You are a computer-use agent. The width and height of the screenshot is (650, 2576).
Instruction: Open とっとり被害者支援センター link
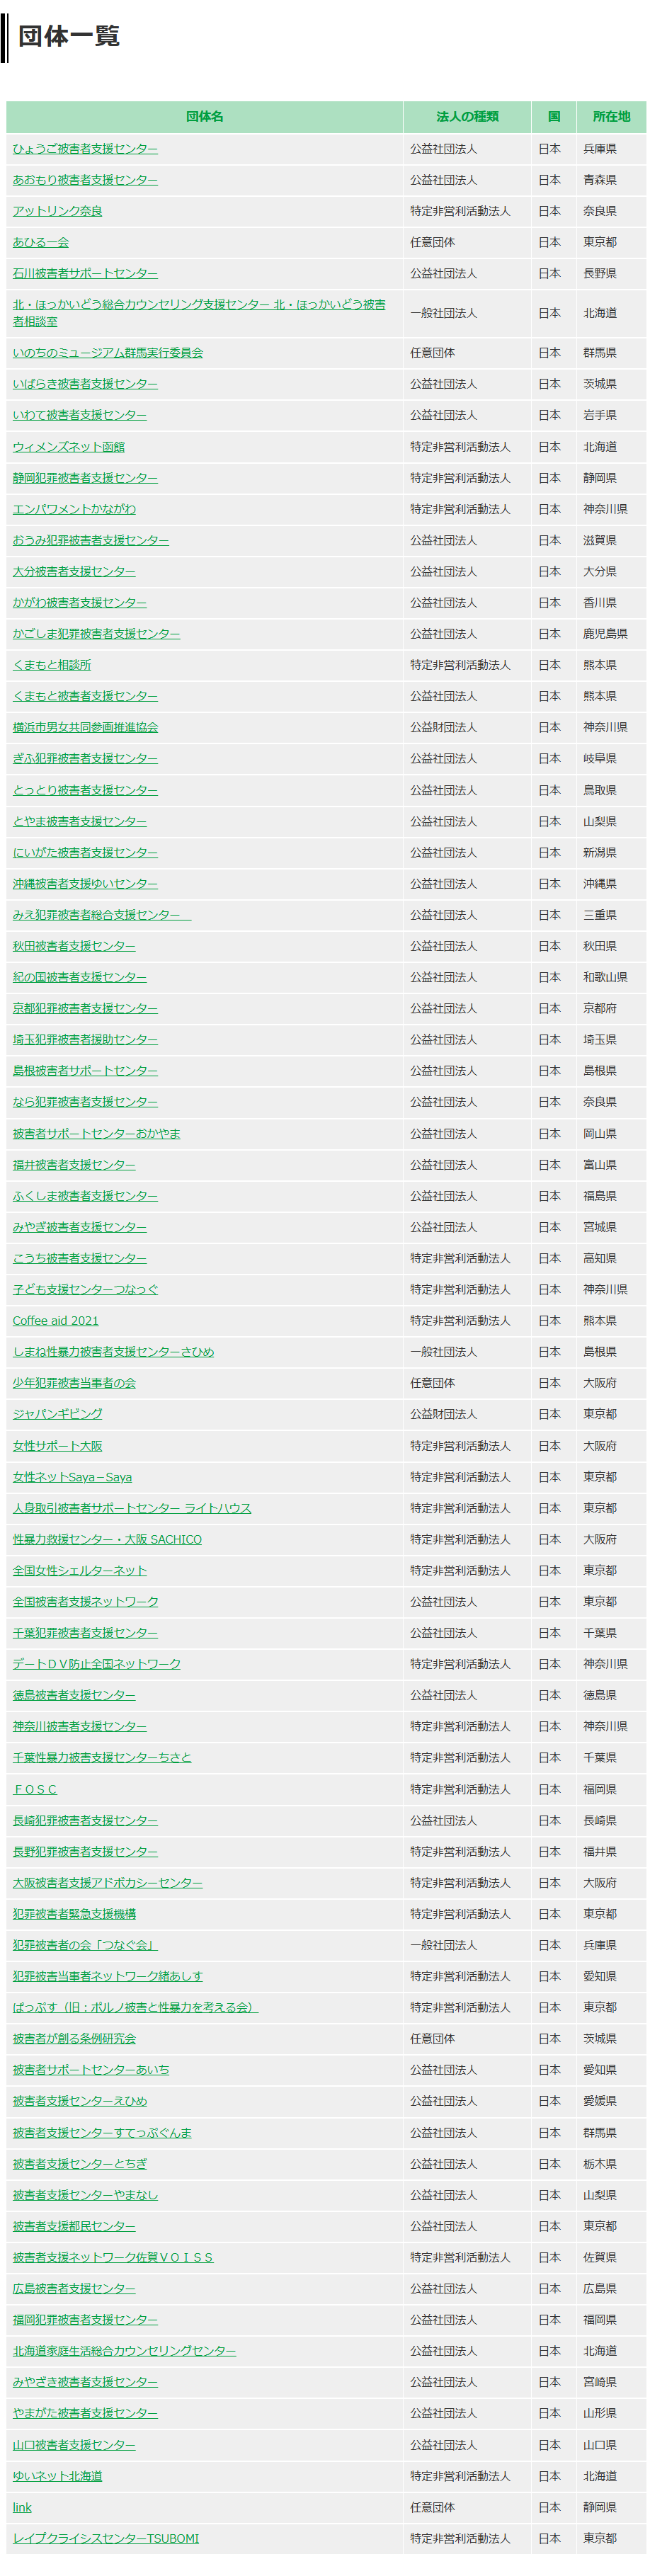point(85,789)
